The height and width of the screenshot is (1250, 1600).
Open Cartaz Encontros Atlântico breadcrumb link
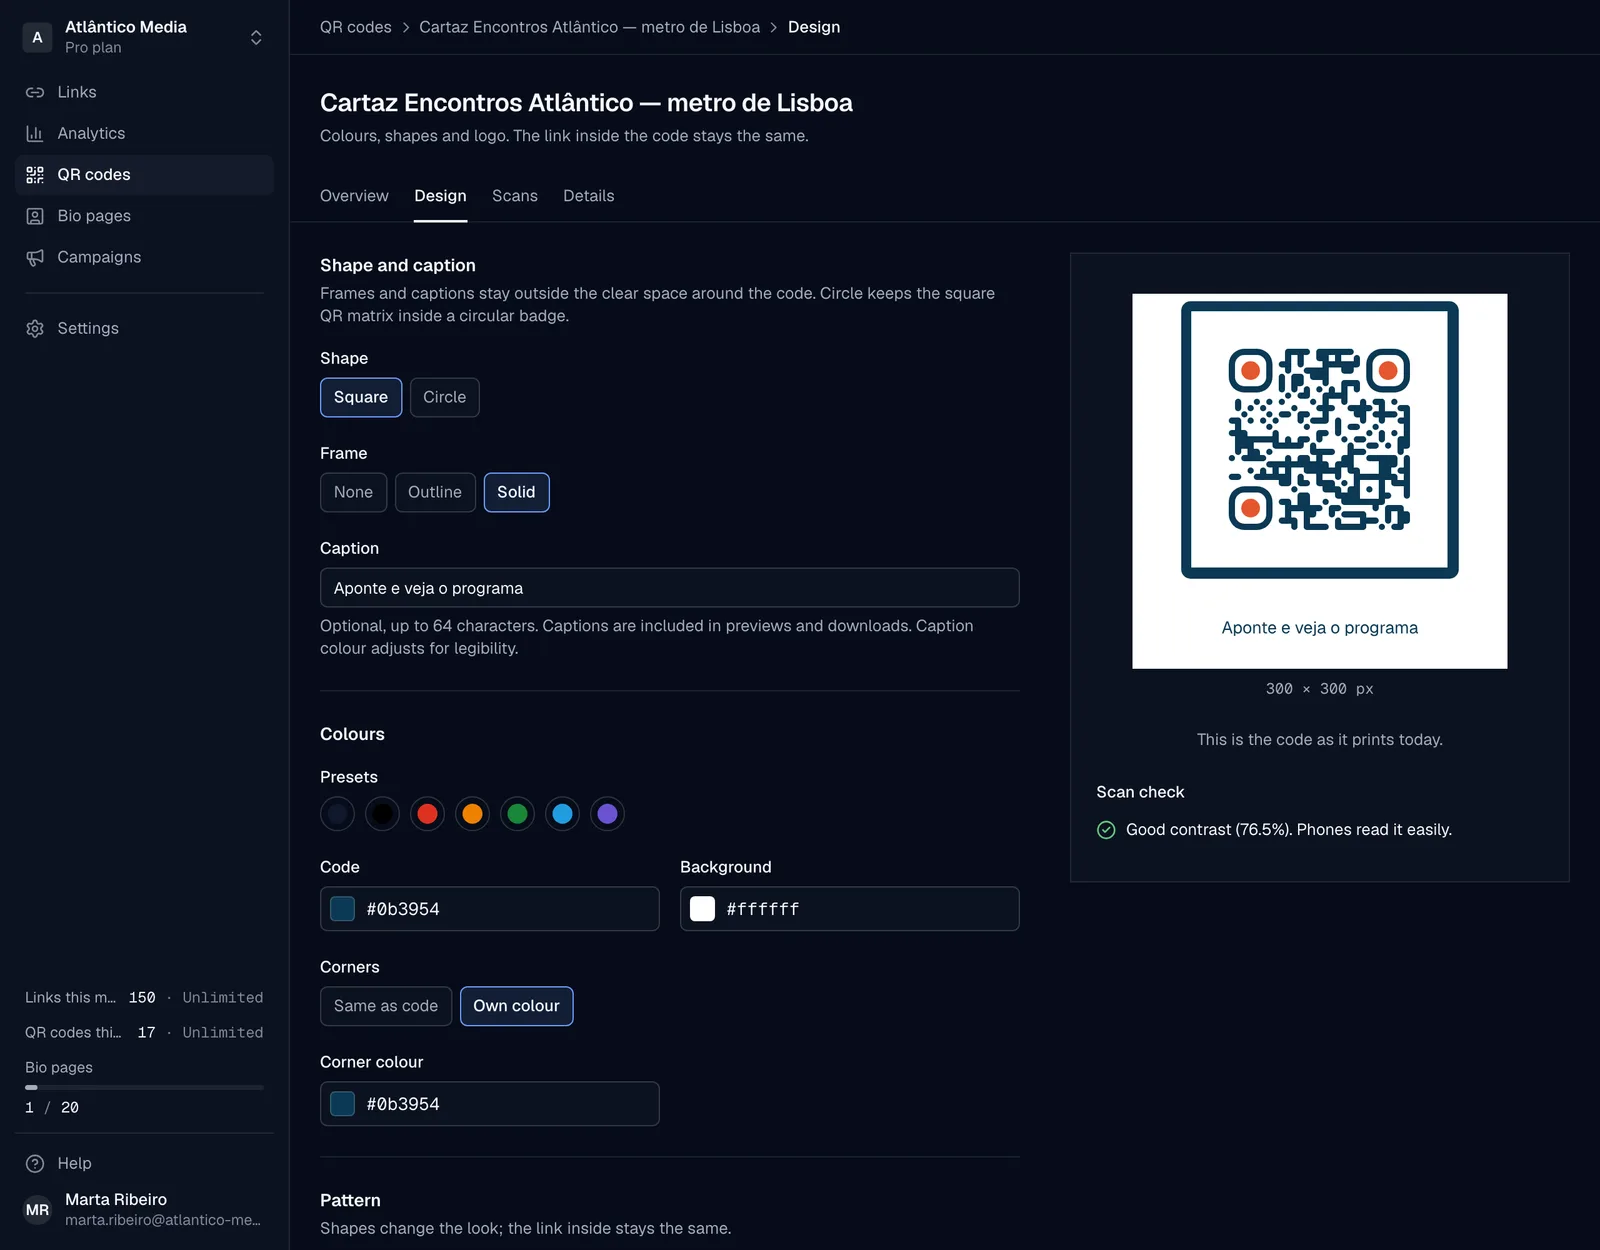(x=589, y=27)
